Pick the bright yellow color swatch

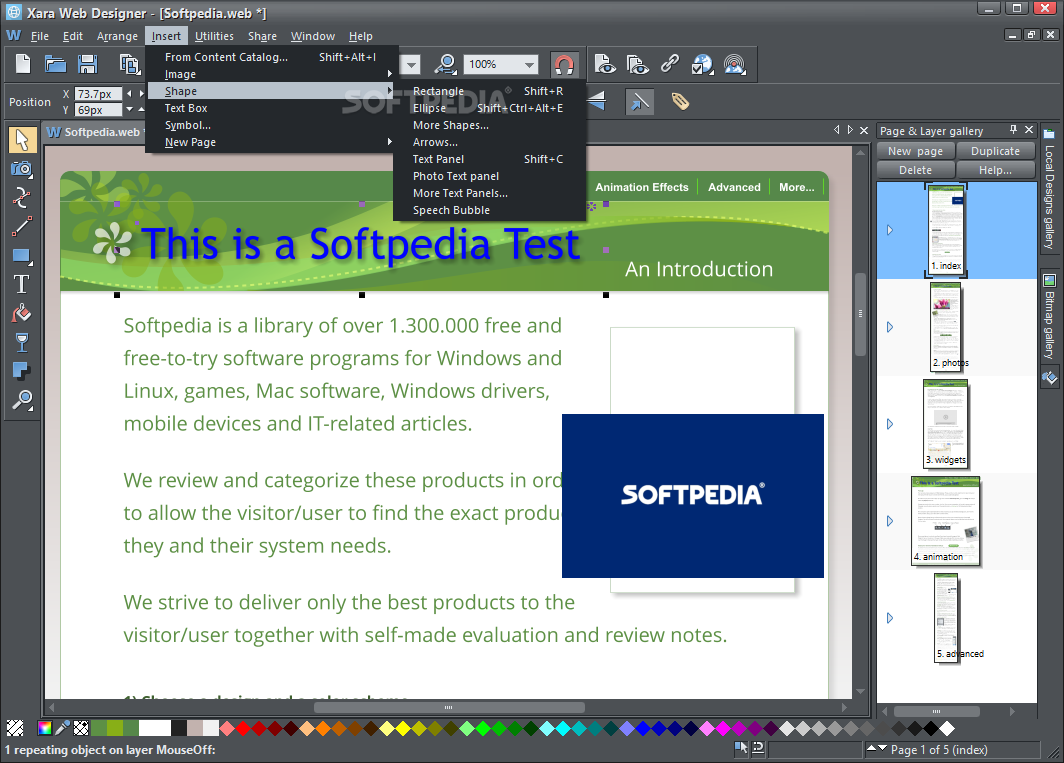tap(403, 728)
